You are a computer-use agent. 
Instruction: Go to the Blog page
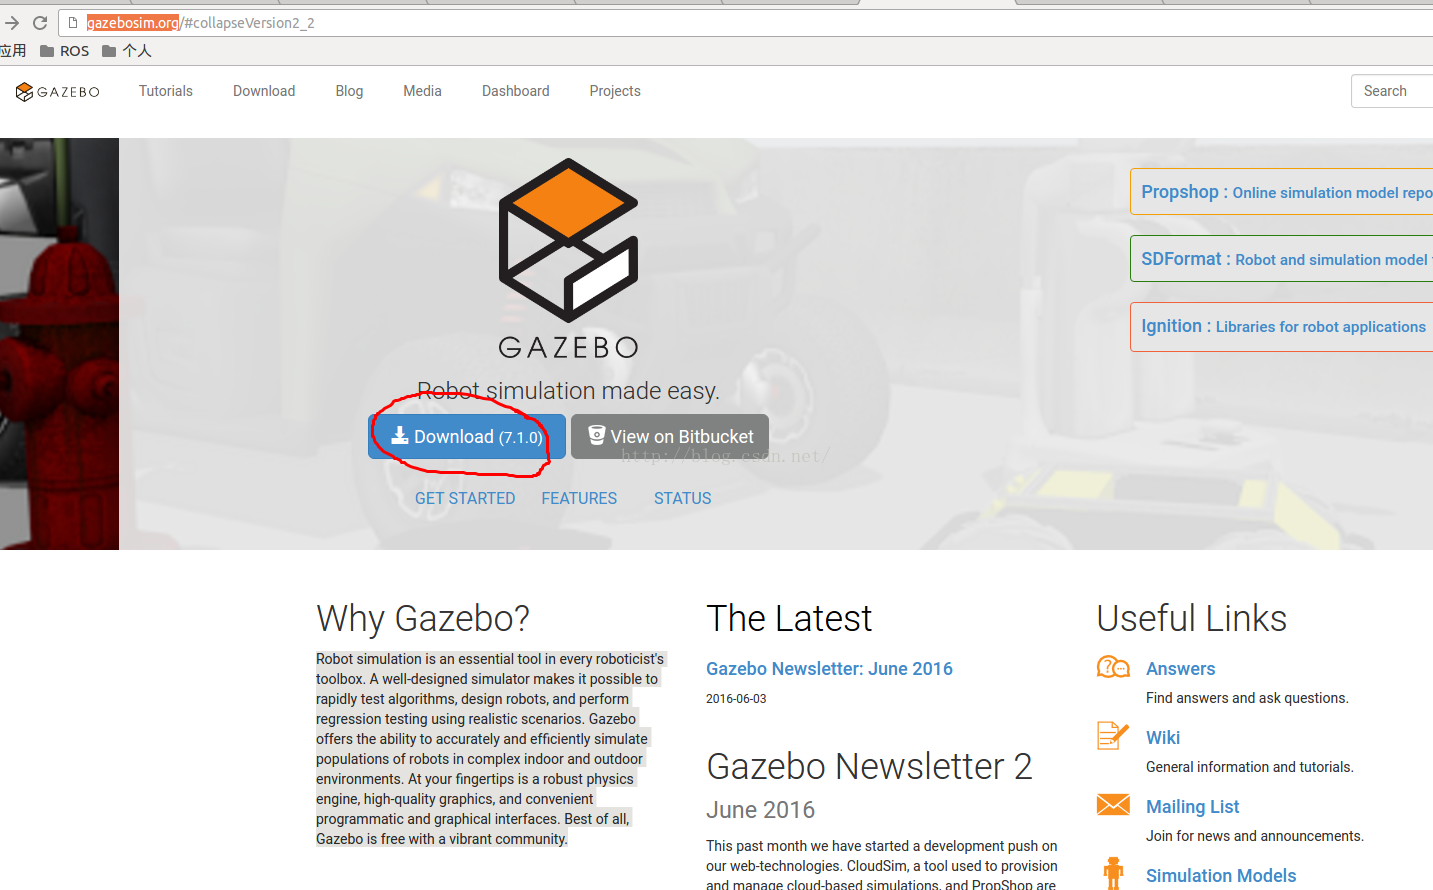tap(349, 91)
